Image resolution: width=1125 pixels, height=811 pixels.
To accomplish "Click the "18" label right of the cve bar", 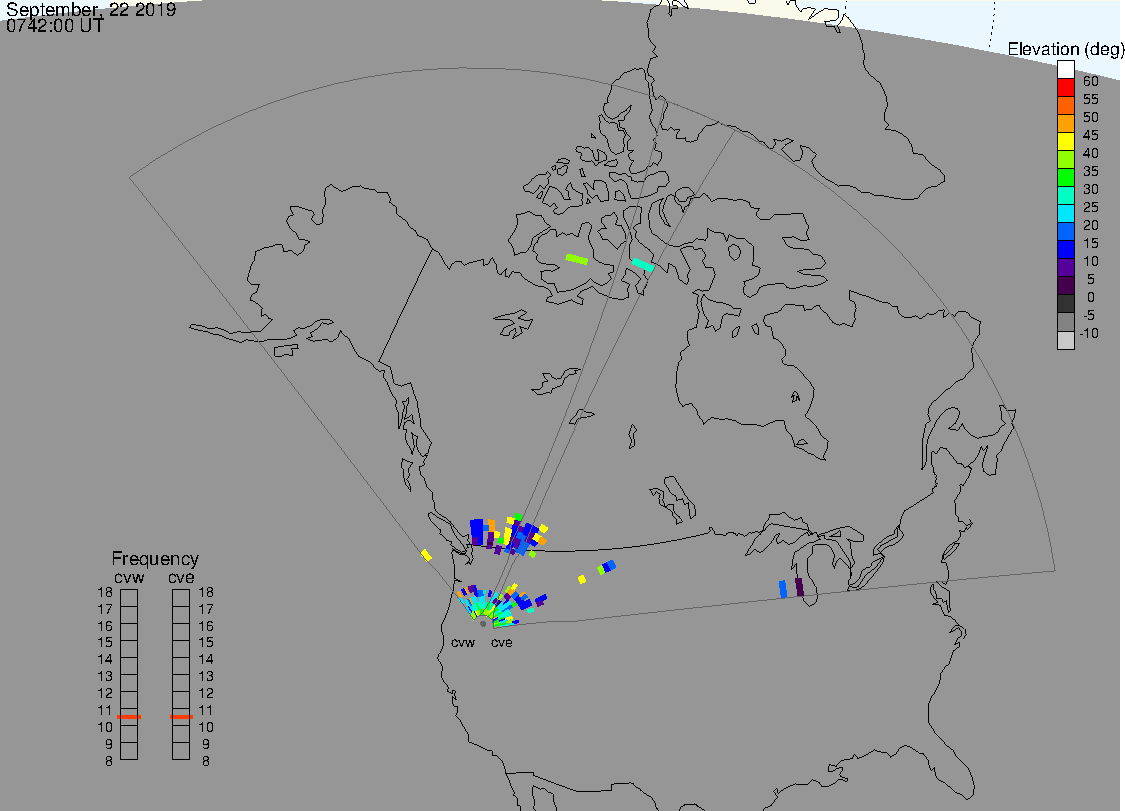I will tap(206, 593).
